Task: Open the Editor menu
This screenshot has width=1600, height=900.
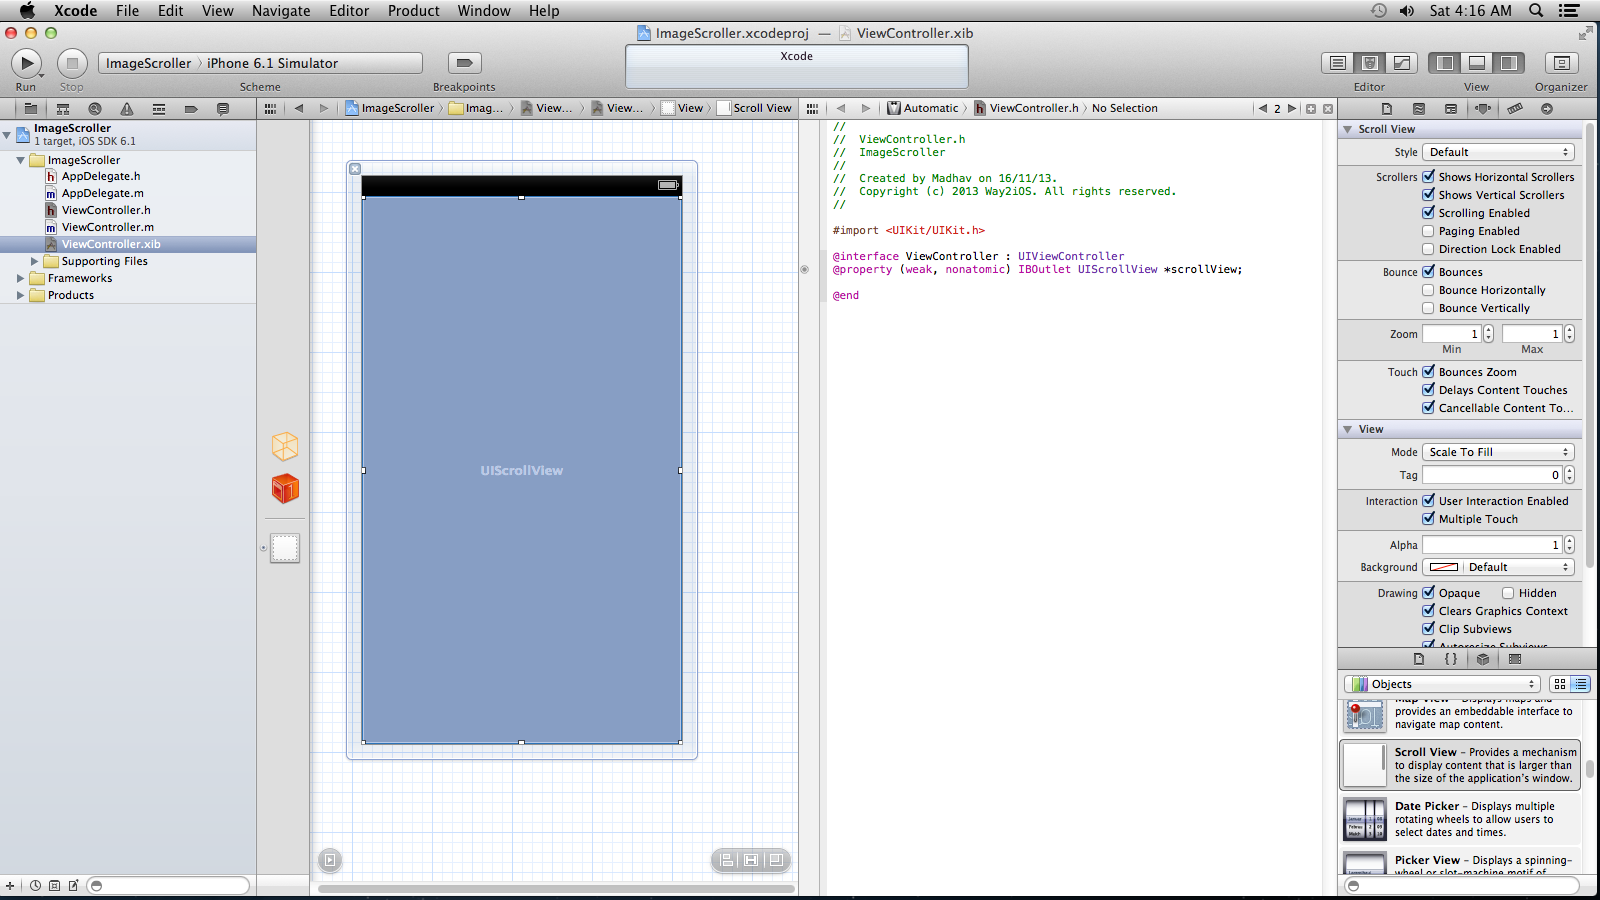Action: pos(348,11)
